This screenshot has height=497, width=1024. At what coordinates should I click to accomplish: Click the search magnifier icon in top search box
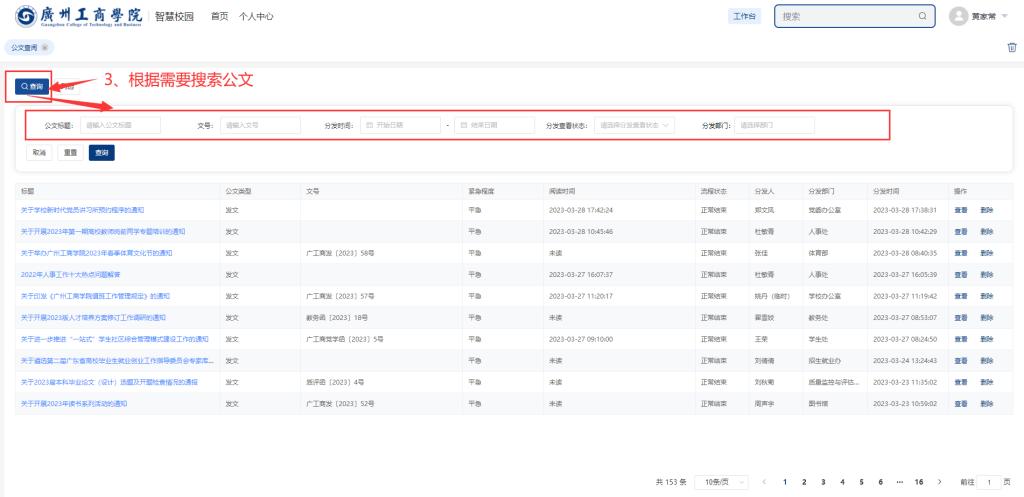pyautogui.click(x=921, y=17)
